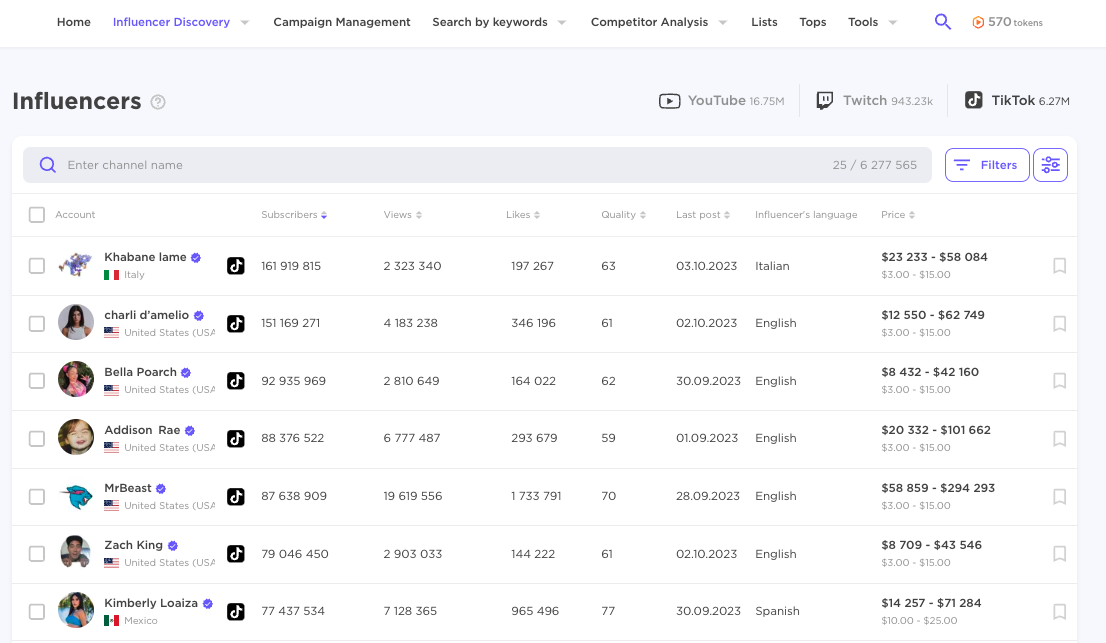The image size is (1106, 643).
Task: Open Addison Rae's profile link
Action: [x=142, y=430]
